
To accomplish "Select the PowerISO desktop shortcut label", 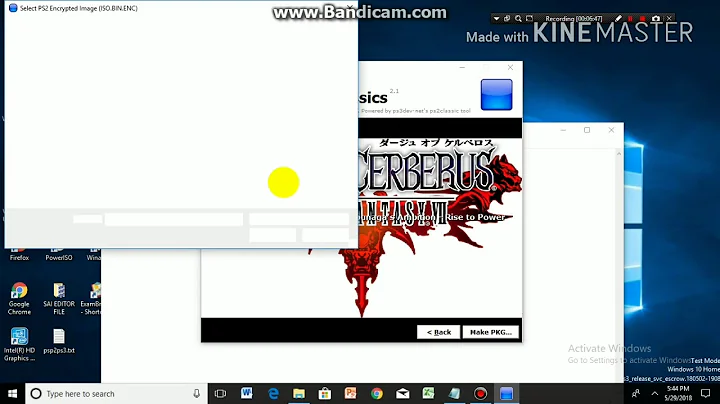I will [x=59, y=258].
